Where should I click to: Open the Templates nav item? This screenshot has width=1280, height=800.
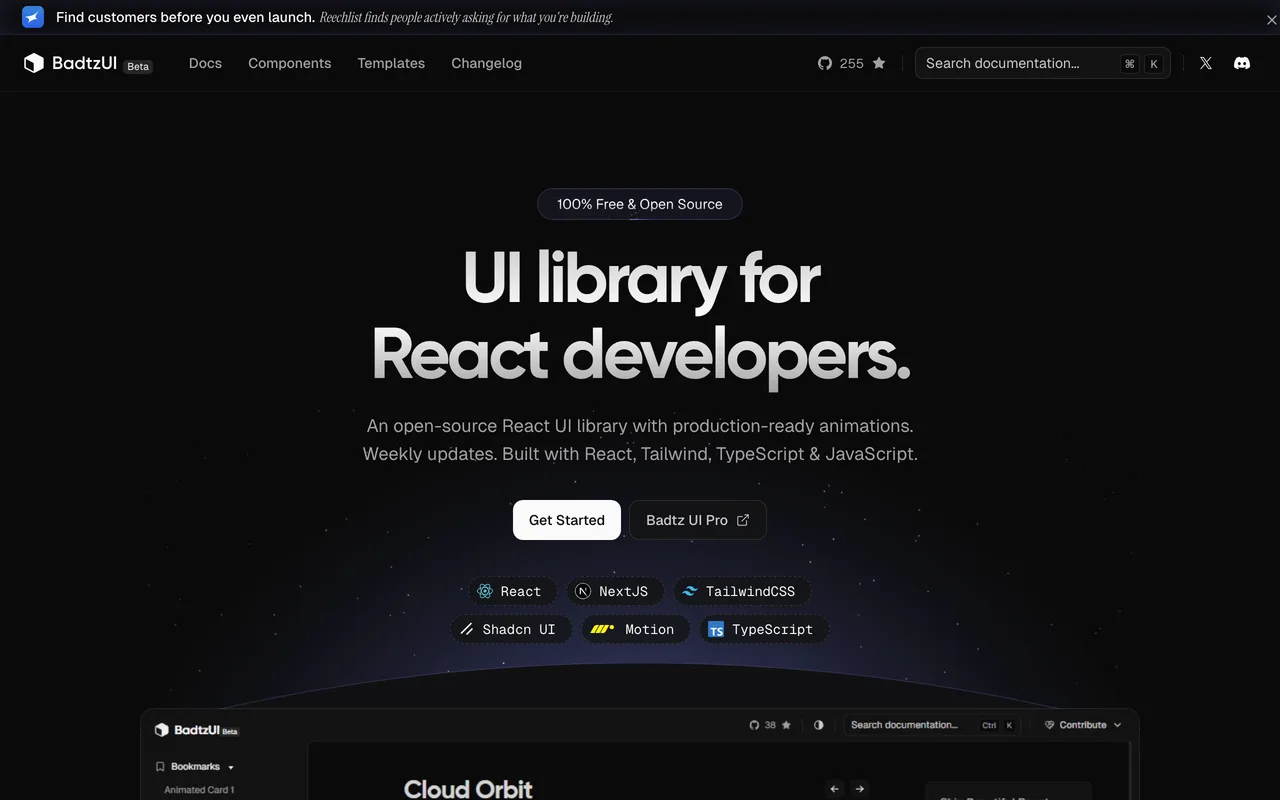point(391,63)
